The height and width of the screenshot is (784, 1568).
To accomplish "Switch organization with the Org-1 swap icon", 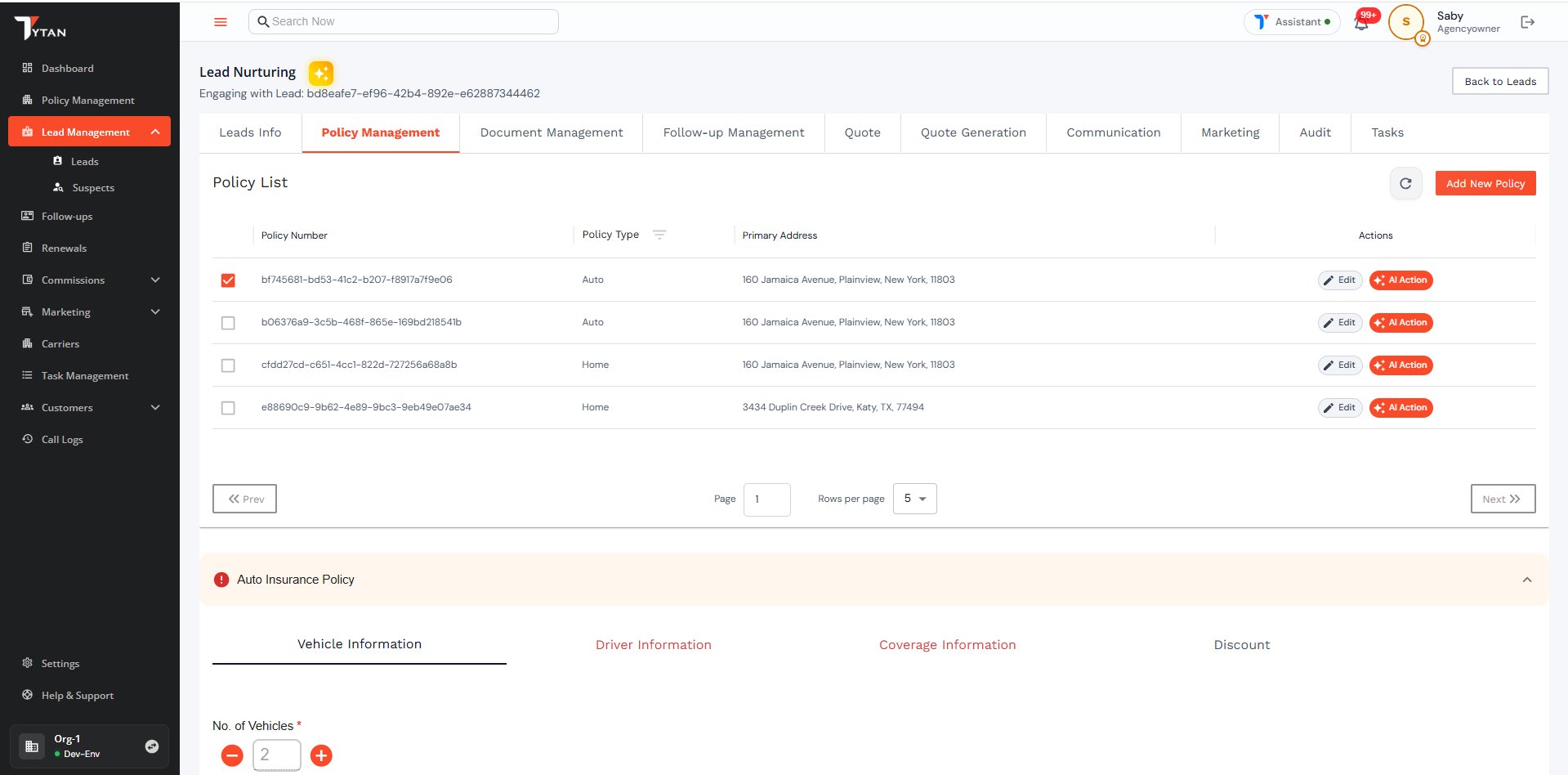I will coord(152,746).
